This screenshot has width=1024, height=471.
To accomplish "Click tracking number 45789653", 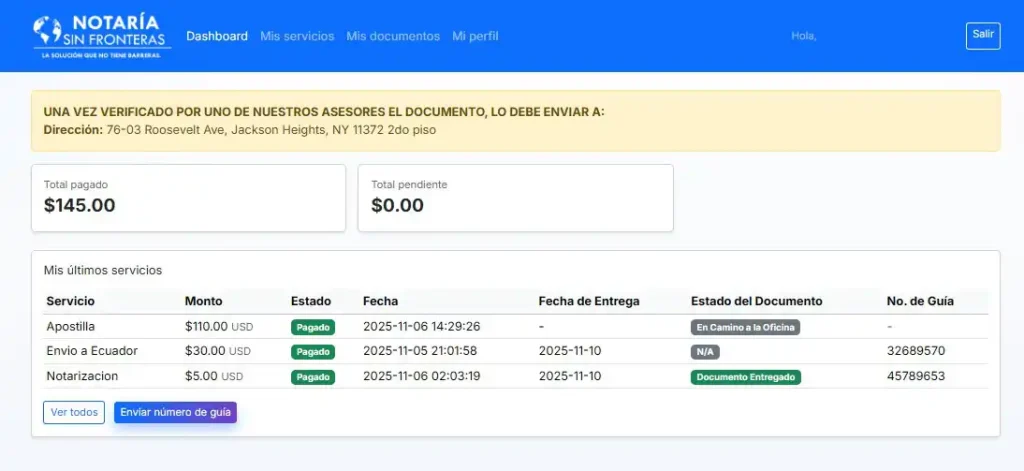I will [916, 376].
